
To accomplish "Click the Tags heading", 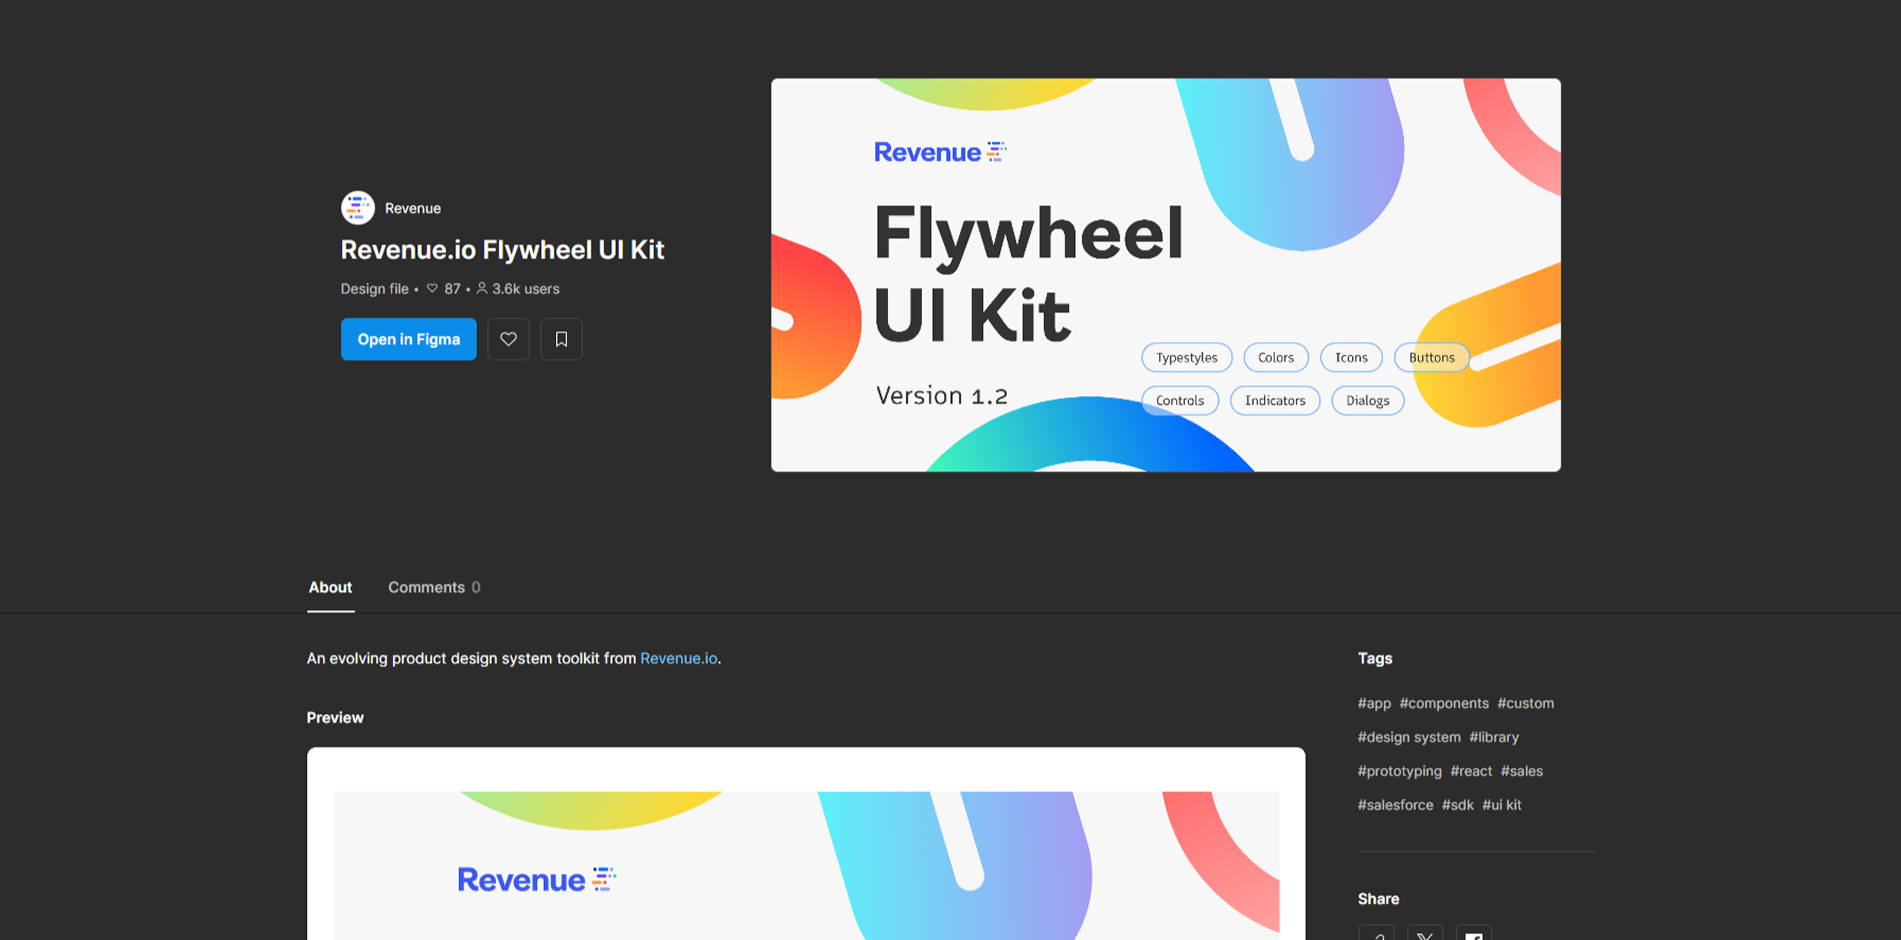I will pyautogui.click(x=1375, y=658).
